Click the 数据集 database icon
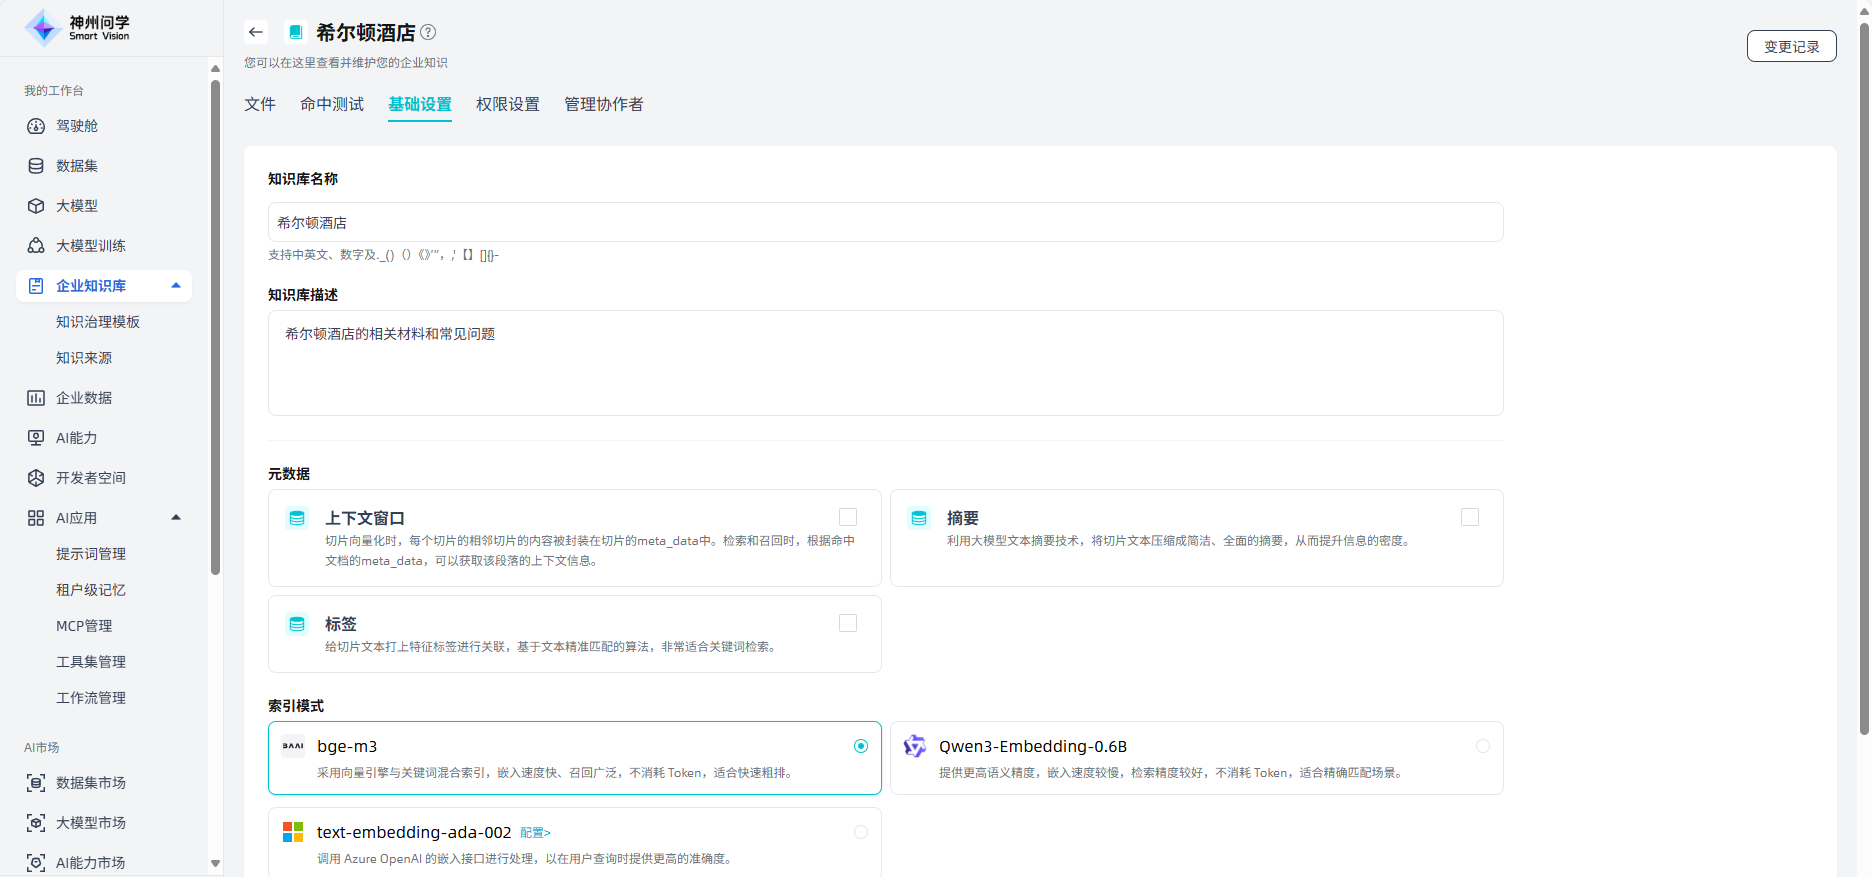The width and height of the screenshot is (1872, 877). pos(36,166)
